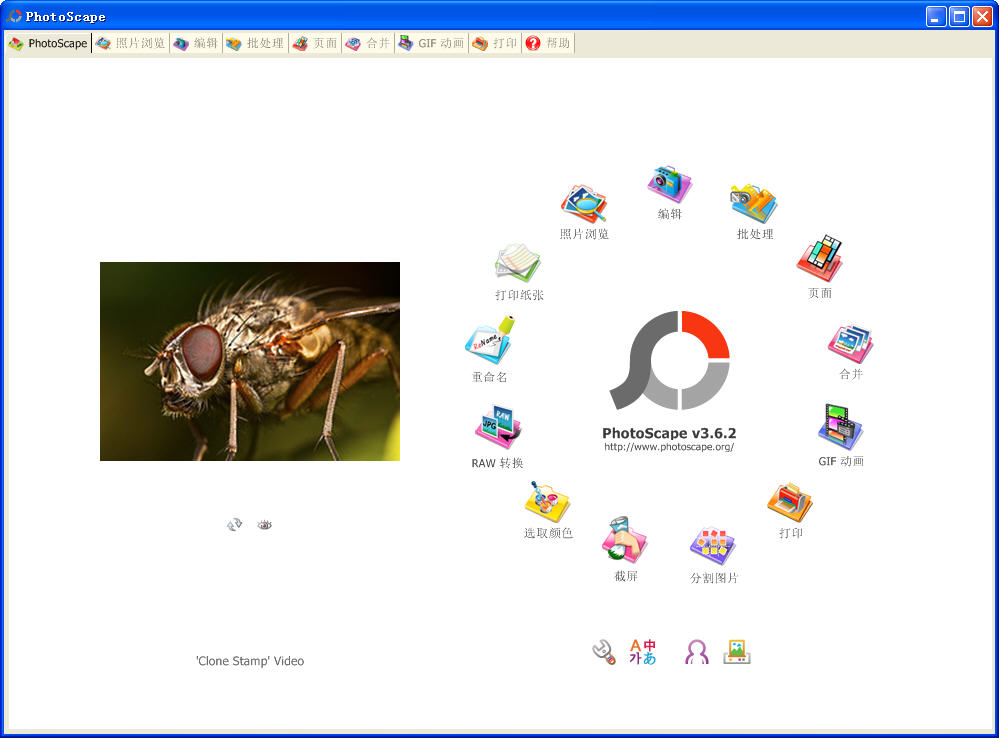999x738 pixels.
Task: Switch to the GIF 动画 tab
Action: [431, 43]
